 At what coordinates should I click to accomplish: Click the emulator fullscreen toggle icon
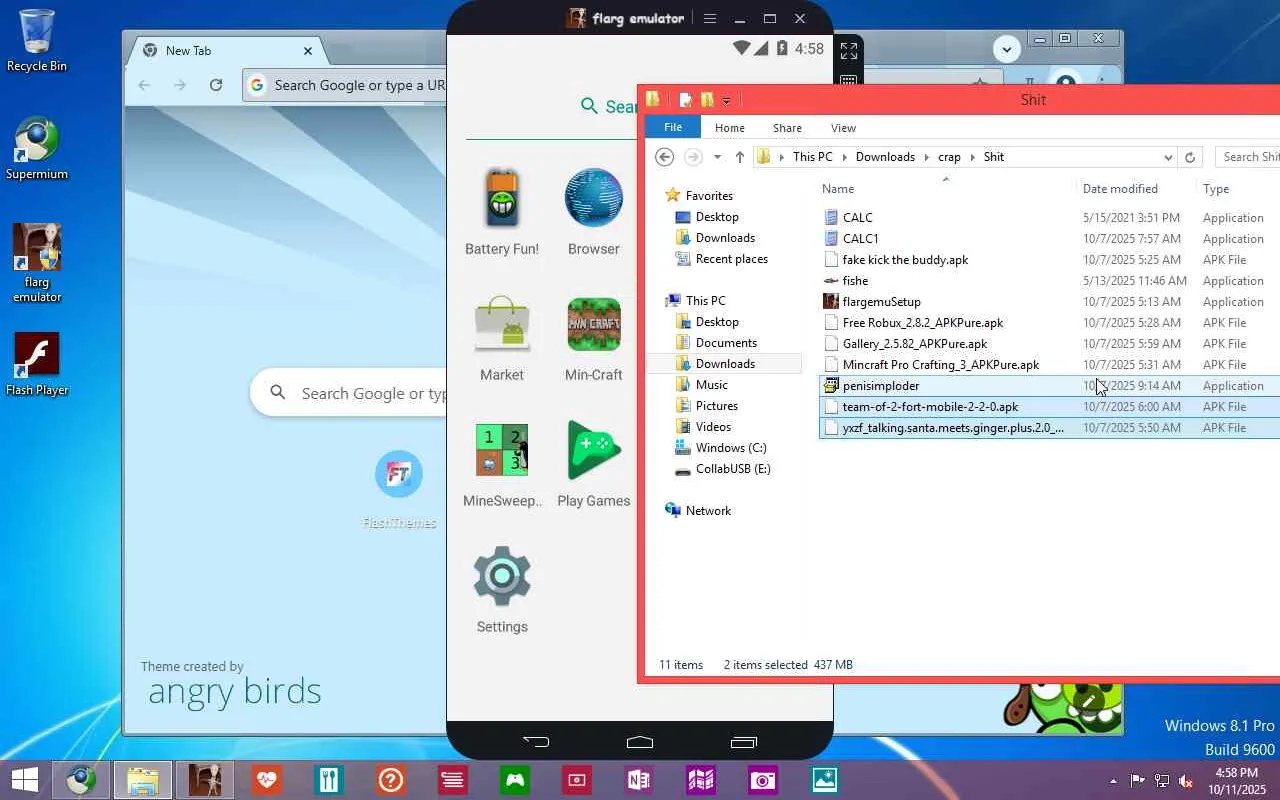click(x=849, y=50)
